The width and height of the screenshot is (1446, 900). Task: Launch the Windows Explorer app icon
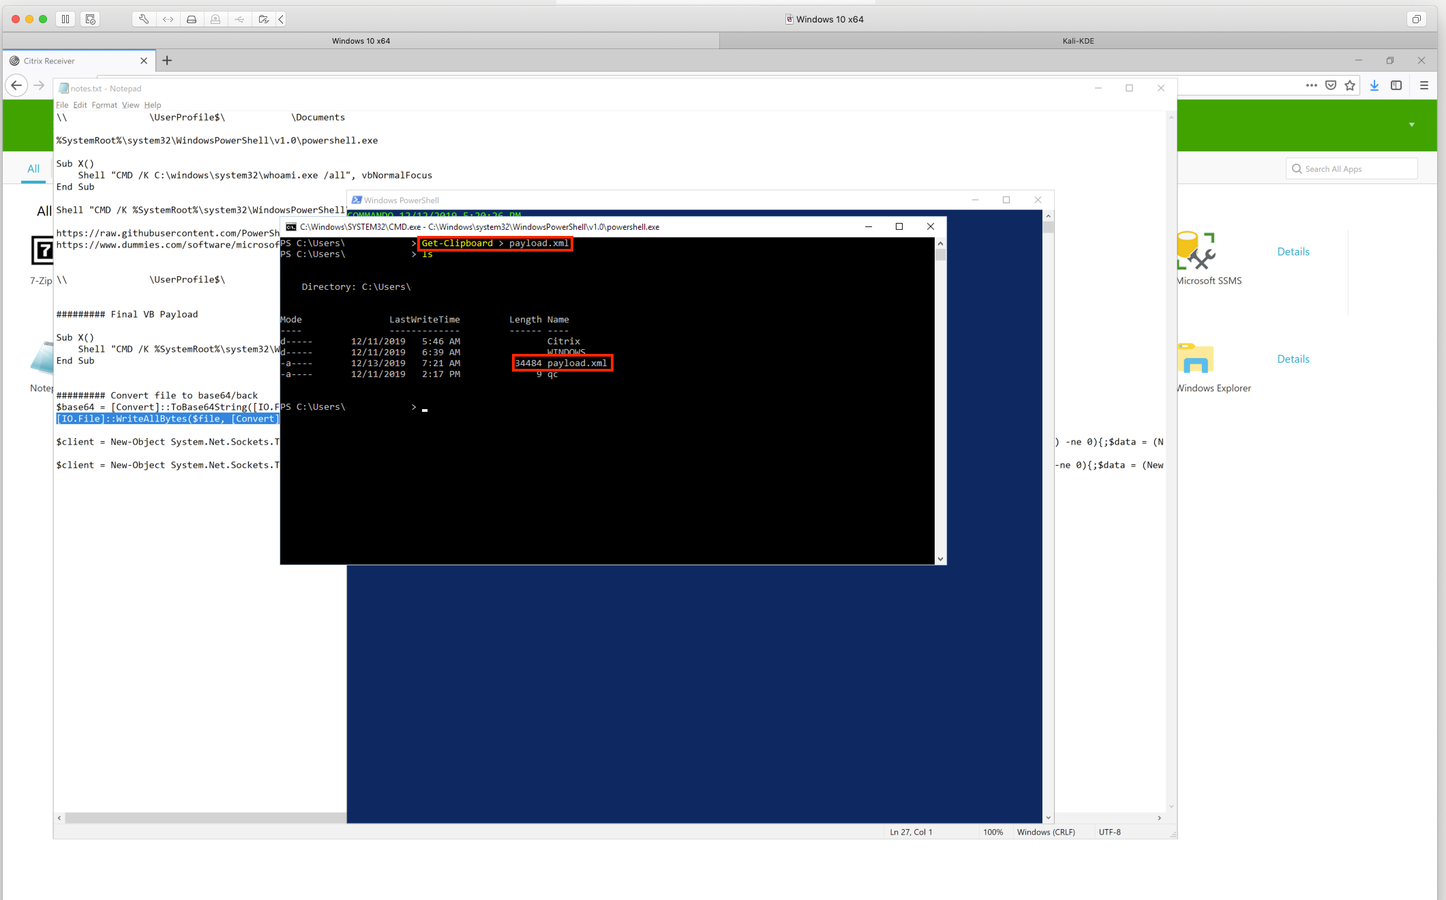click(x=1195, y=358)
